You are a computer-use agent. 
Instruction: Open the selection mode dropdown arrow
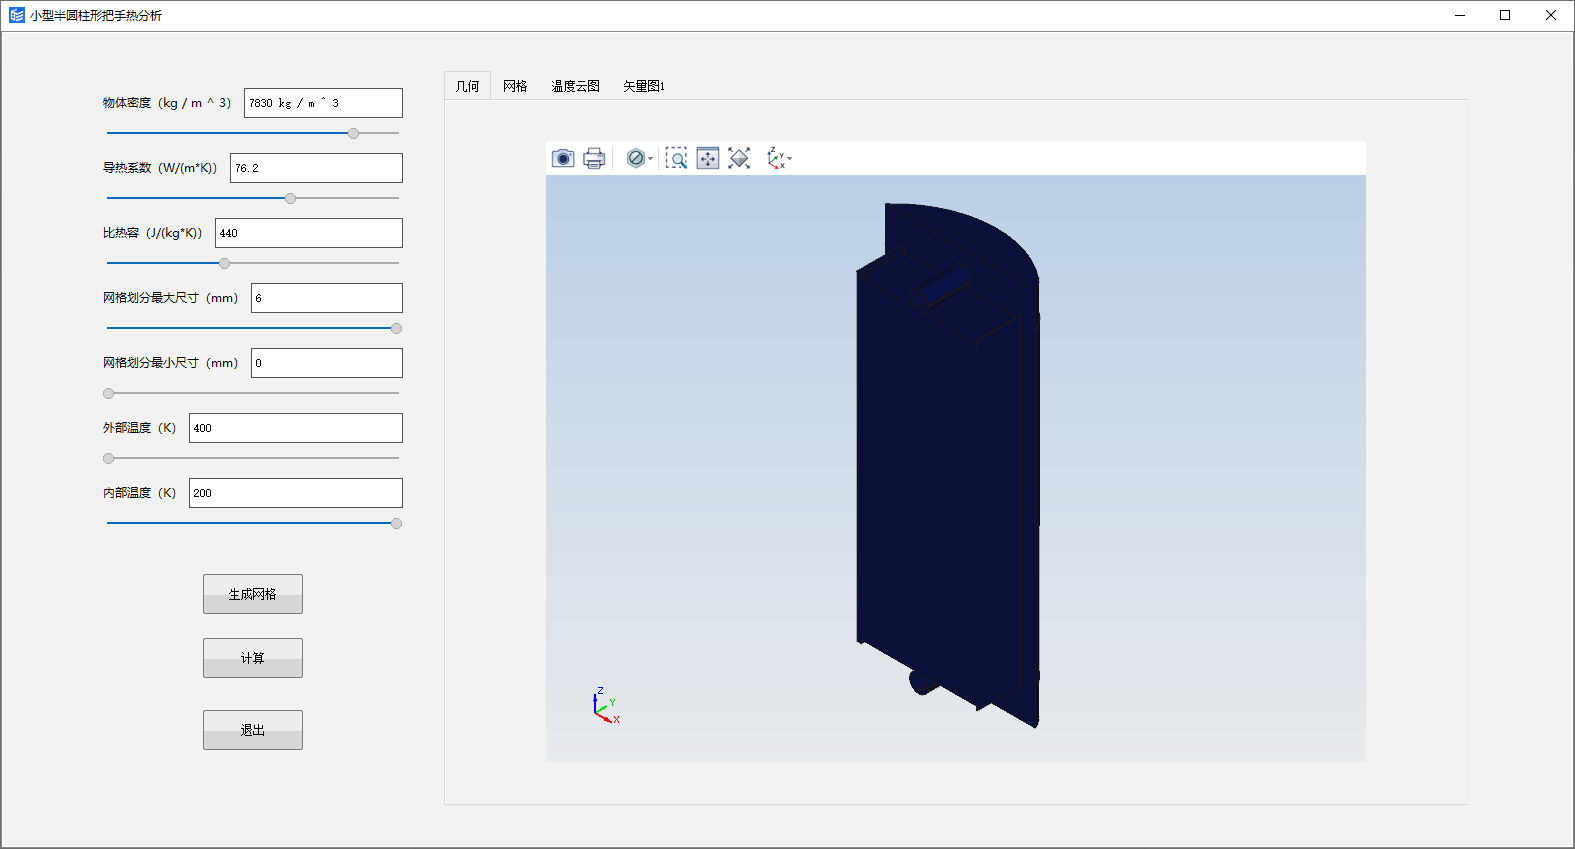pos(651,159)
